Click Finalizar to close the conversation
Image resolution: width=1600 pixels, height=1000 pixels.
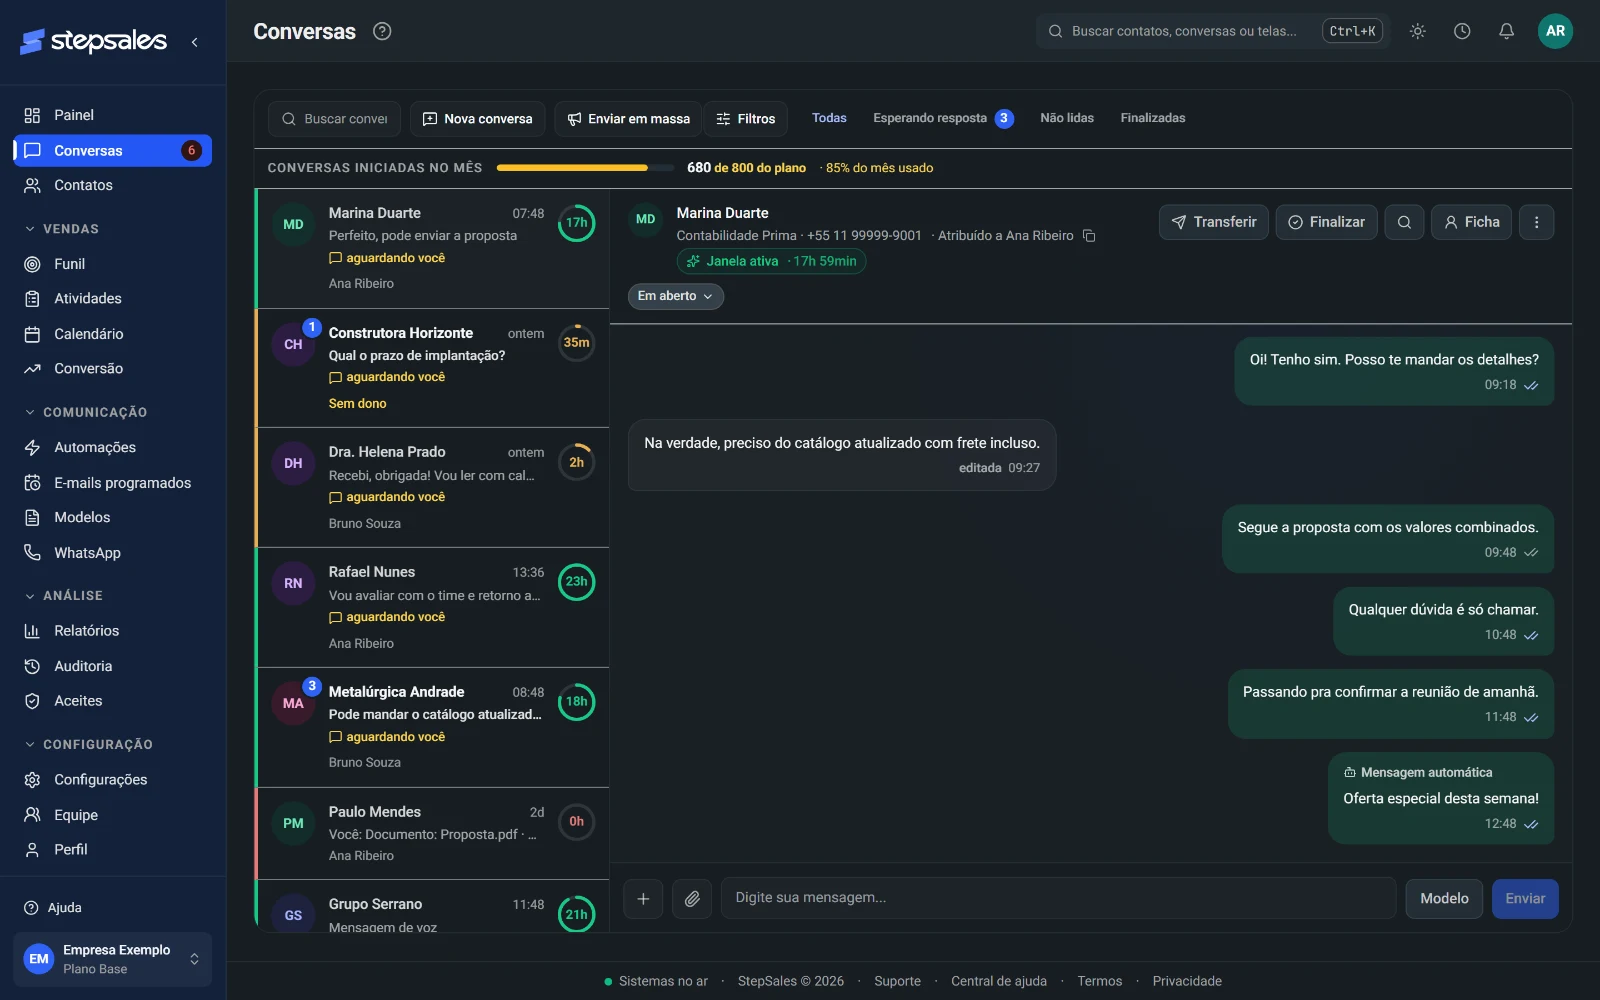(1327, 222)
